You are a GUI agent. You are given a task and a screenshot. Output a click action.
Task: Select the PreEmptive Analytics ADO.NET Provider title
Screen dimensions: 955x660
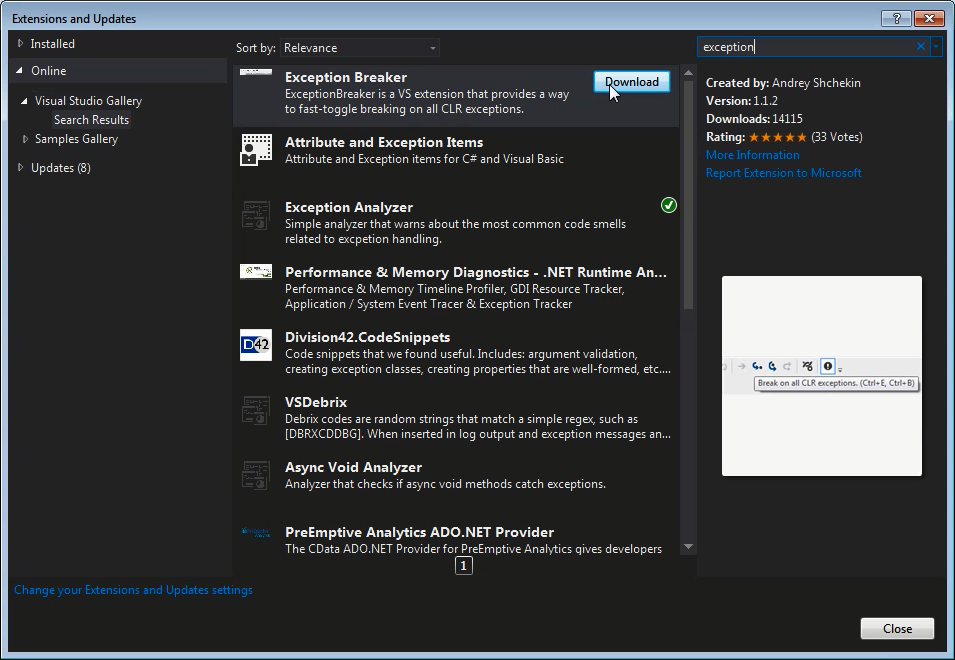(419, 532)
